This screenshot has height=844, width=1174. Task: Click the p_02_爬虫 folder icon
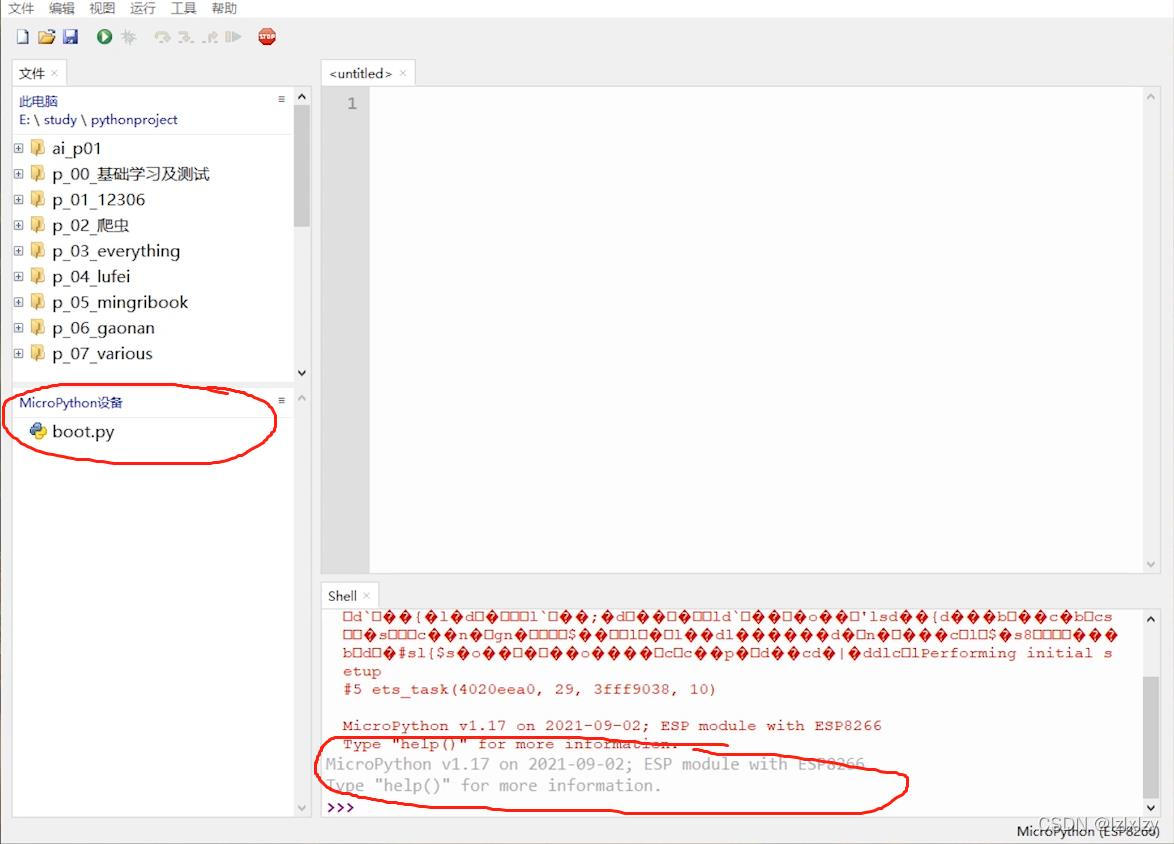point(37,225)
